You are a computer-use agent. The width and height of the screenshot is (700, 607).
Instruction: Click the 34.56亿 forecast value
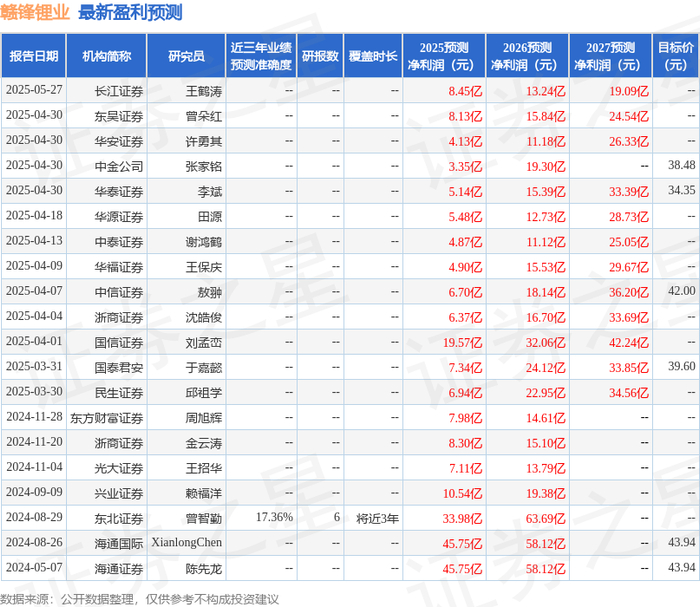629,393
